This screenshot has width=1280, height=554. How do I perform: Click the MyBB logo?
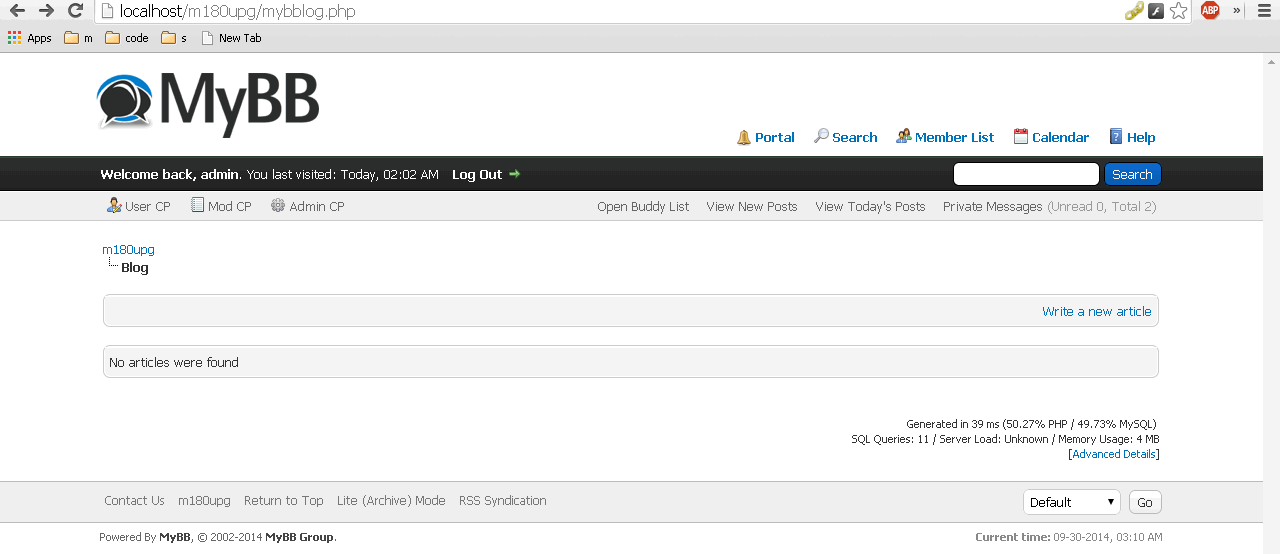pos(208,102)
